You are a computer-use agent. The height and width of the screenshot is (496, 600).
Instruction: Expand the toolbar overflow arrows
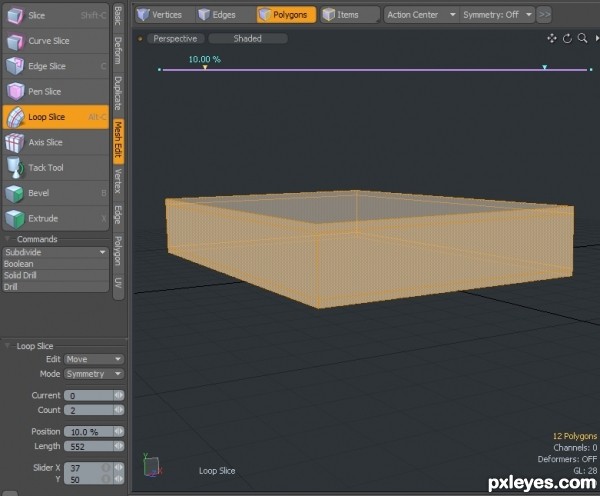point(544,15)
